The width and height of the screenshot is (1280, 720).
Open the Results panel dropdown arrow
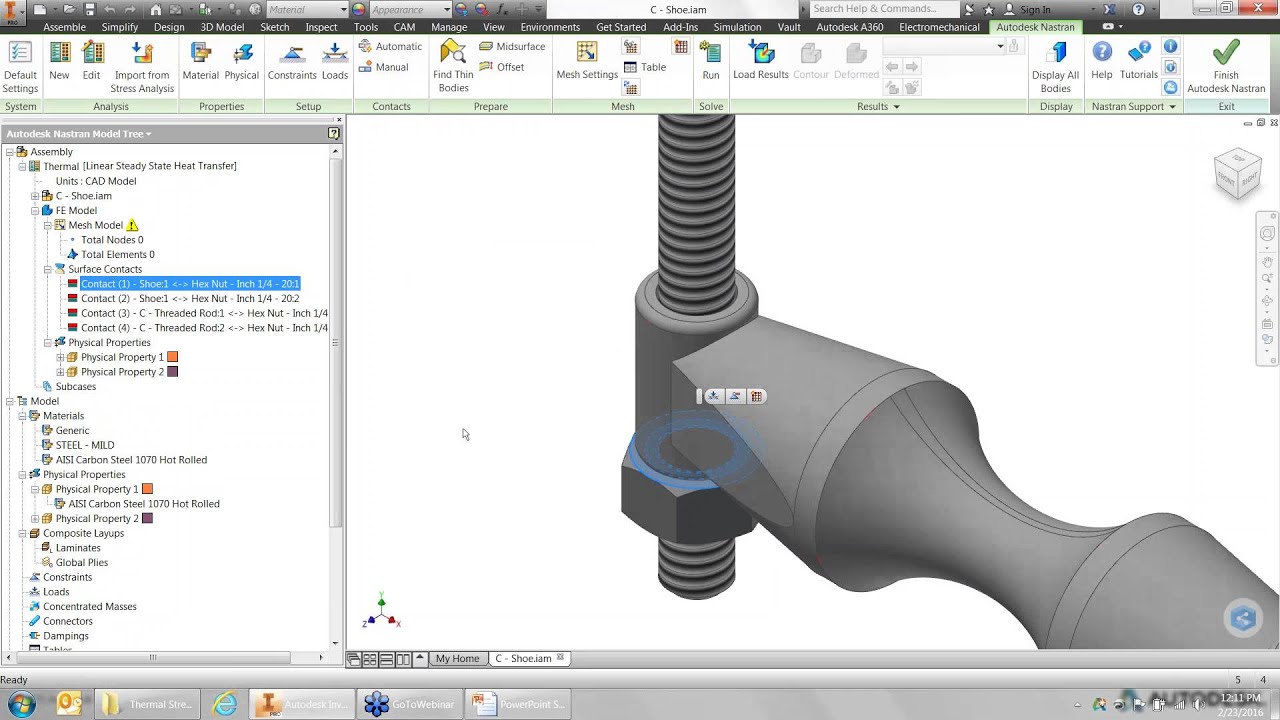[896, 107]
